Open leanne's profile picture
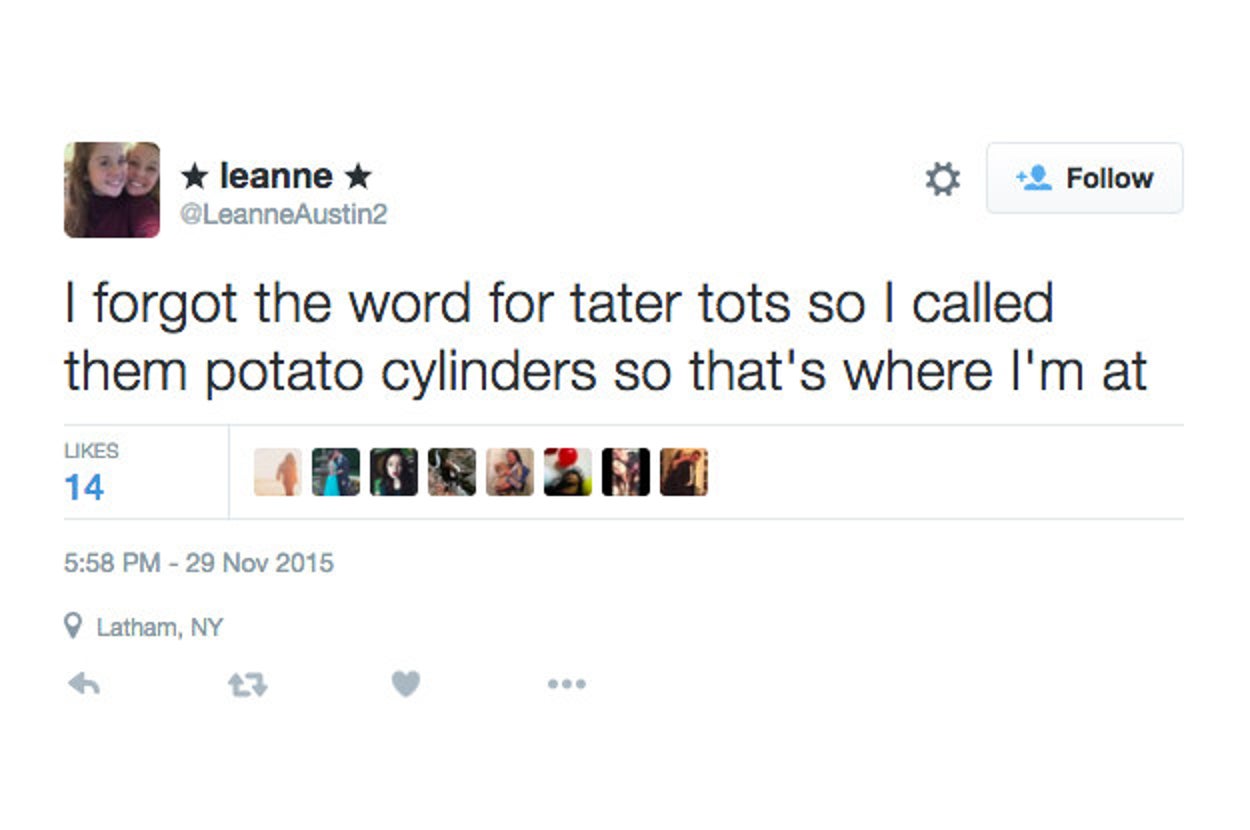Viewport: 1250px width, 830px height. (112, 190)
